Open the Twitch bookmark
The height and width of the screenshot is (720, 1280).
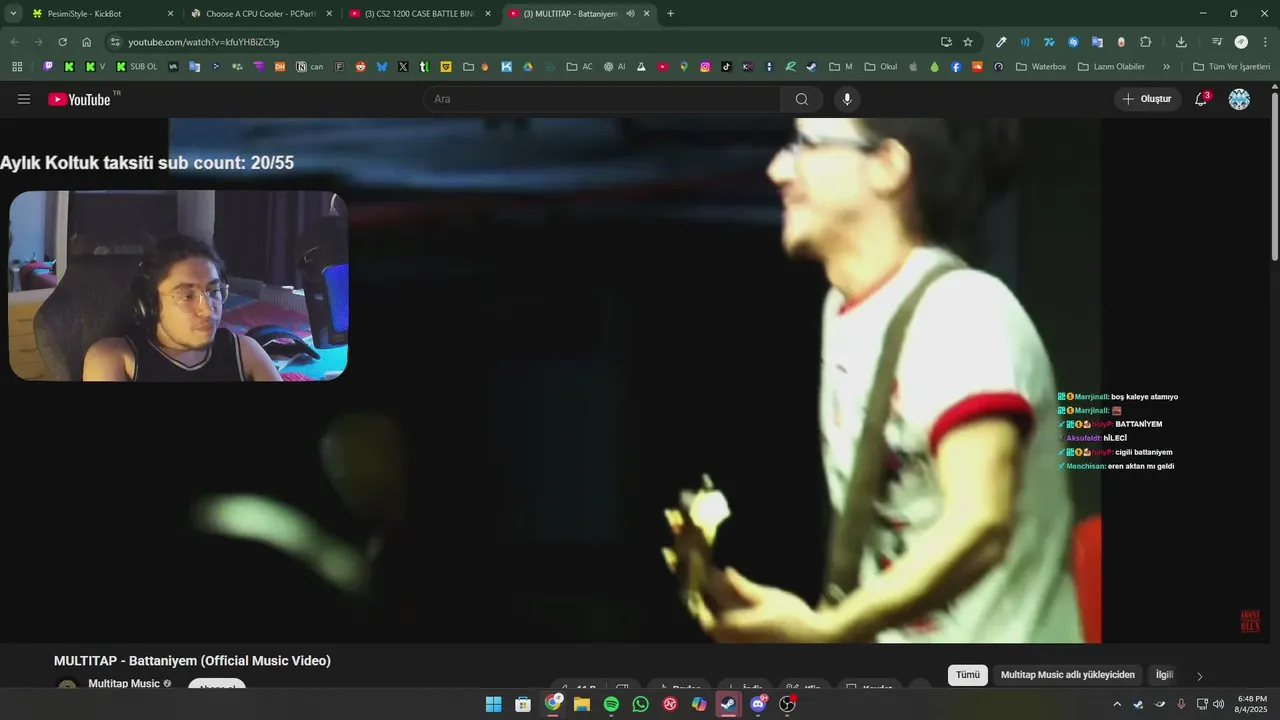(x=48, y=67)
